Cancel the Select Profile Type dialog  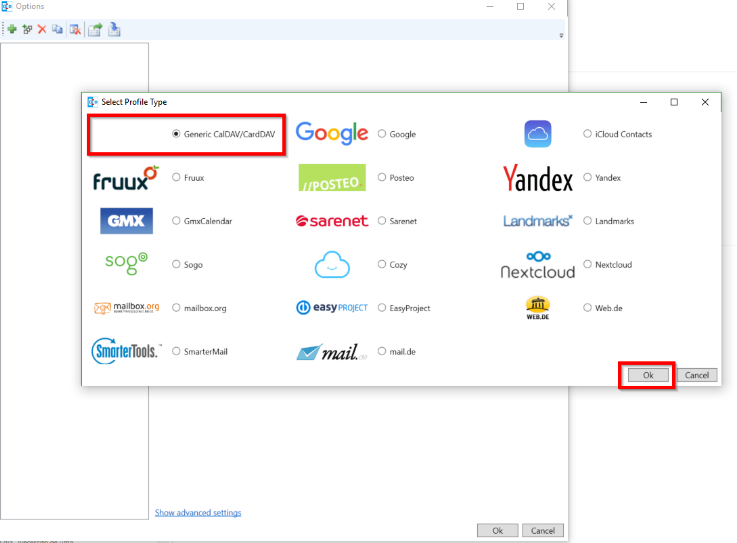[697, 375]
